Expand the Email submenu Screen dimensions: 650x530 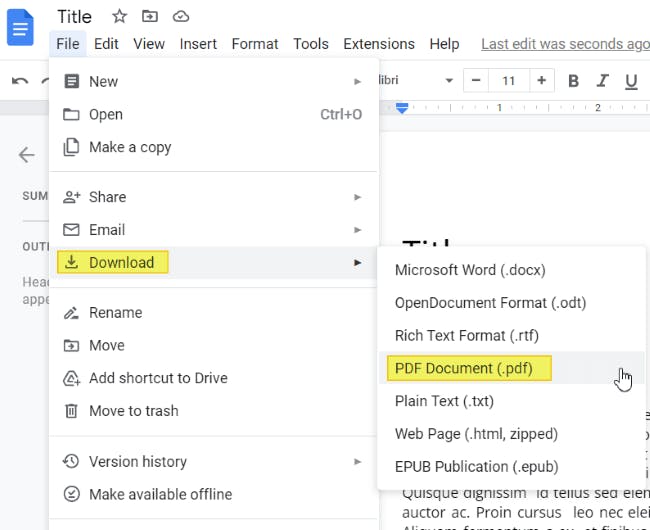(213, 230)
